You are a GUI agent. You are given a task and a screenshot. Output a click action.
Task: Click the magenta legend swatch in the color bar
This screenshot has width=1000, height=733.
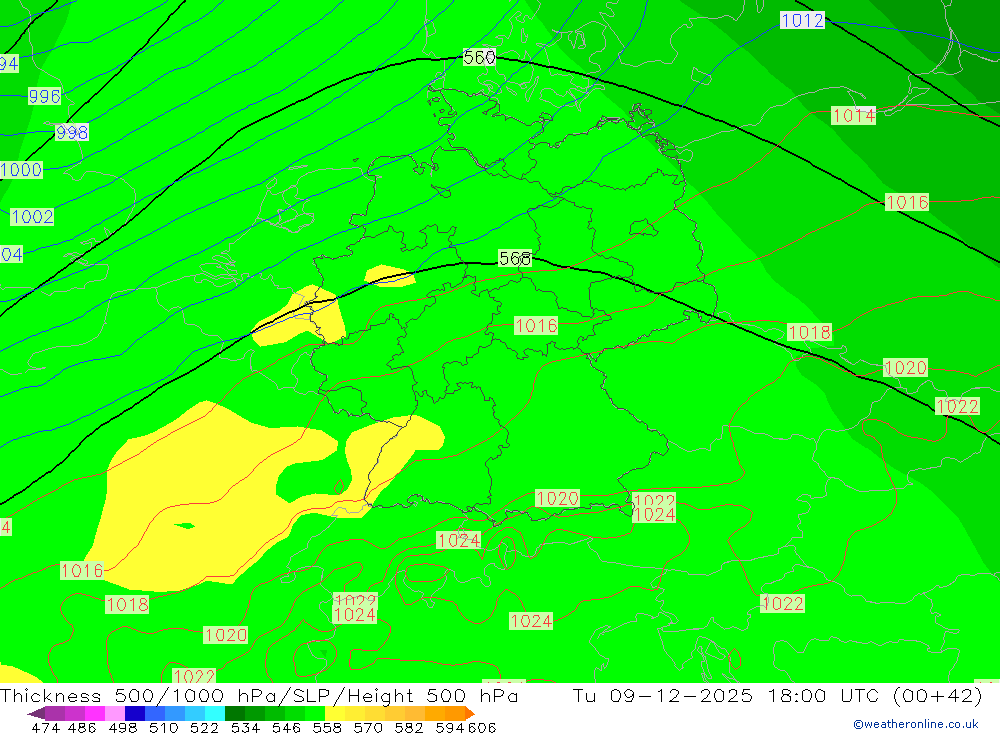point(93,713)
